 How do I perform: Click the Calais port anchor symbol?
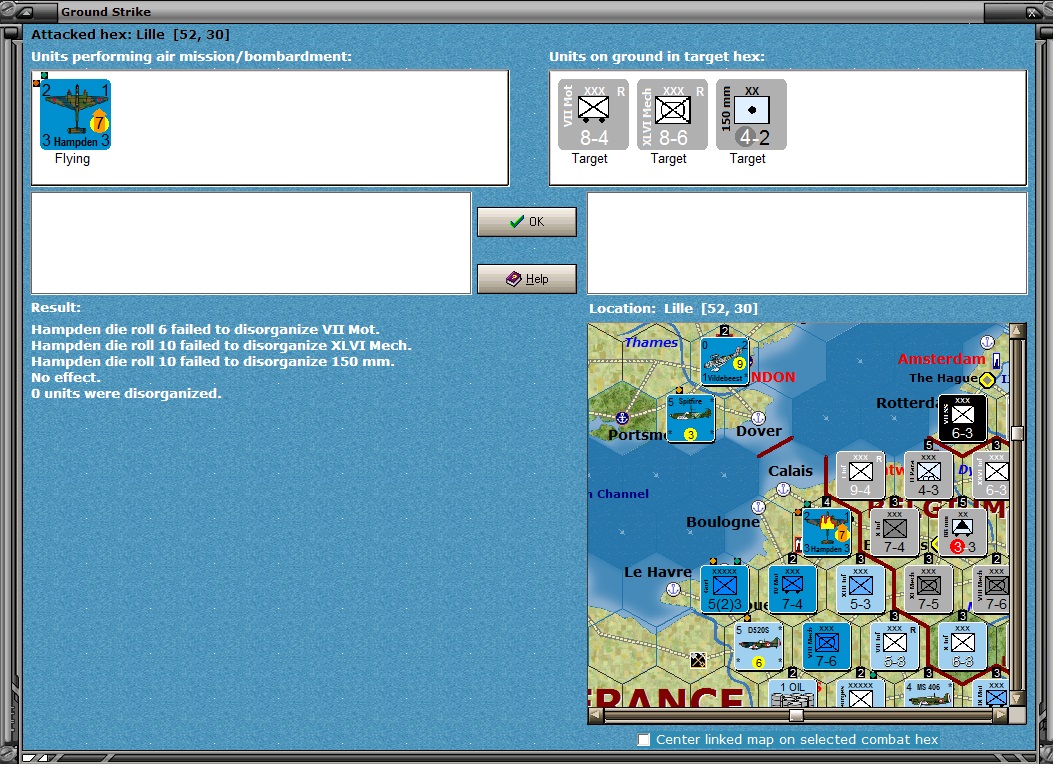tap(783, 489)
